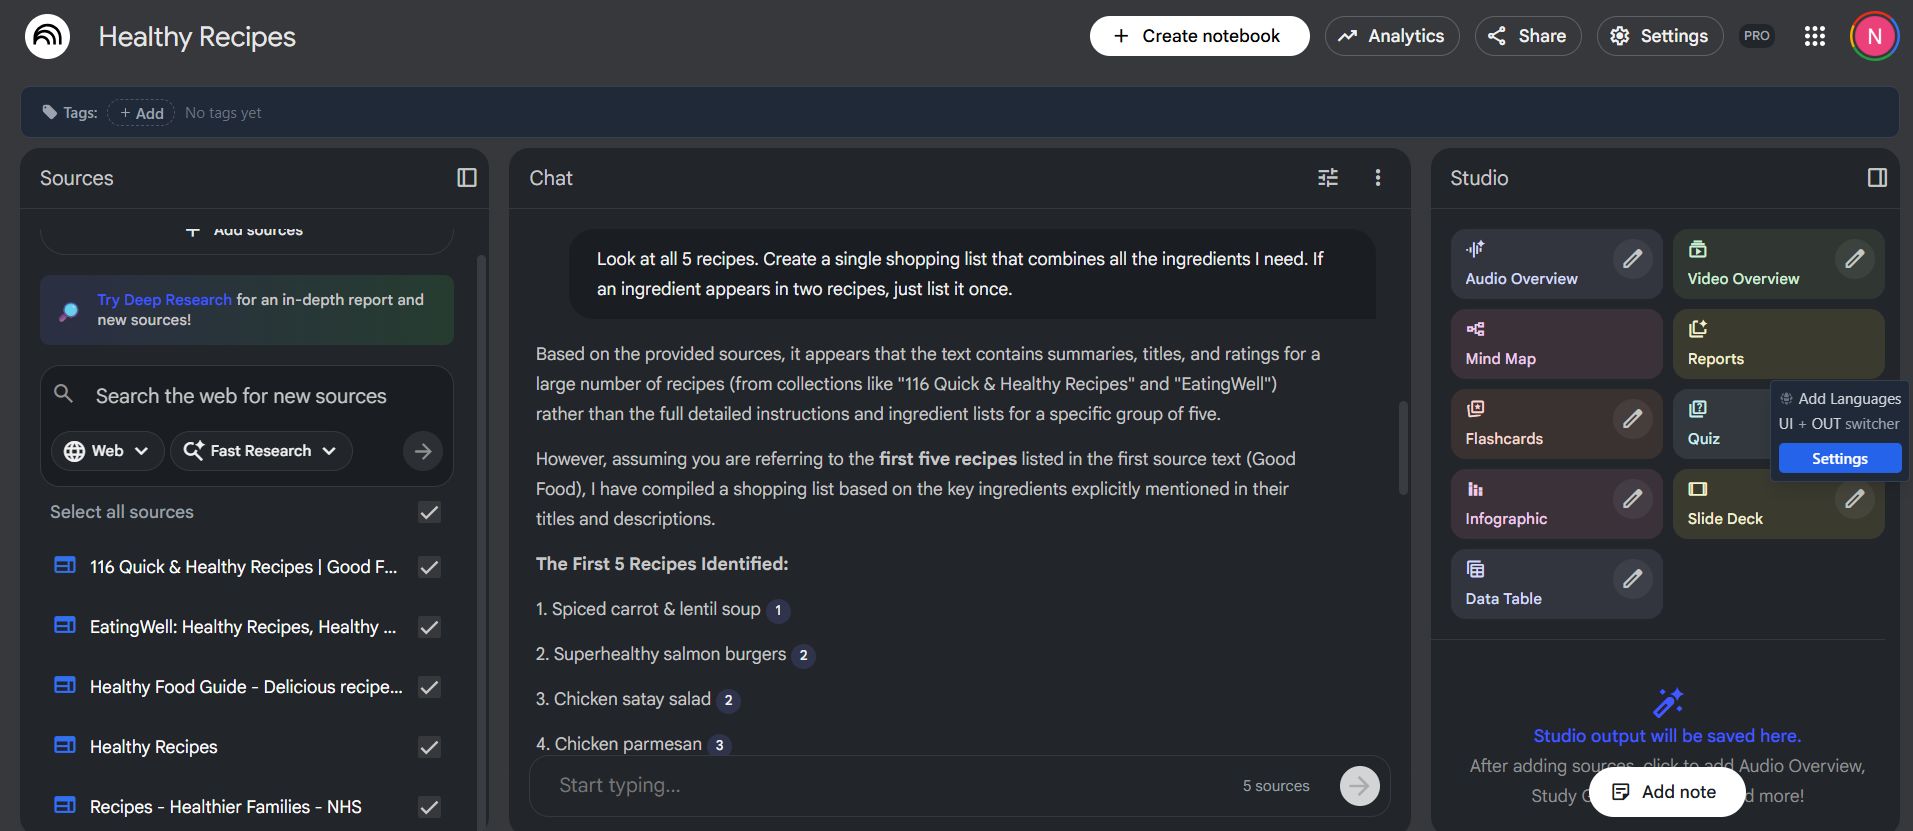Viewport: 1913px width, 831px height.
Task: Uncheck the EatingWell source
Action: click(428, 627)
